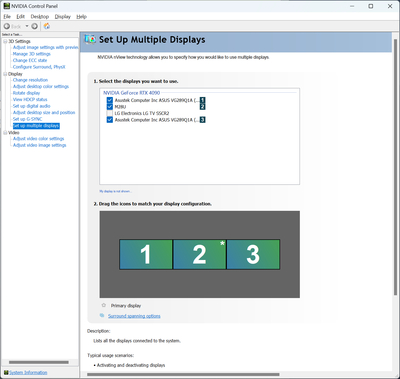Open the File menu
Viewport: 400px width, 379px height.
[x=7, y=16]
